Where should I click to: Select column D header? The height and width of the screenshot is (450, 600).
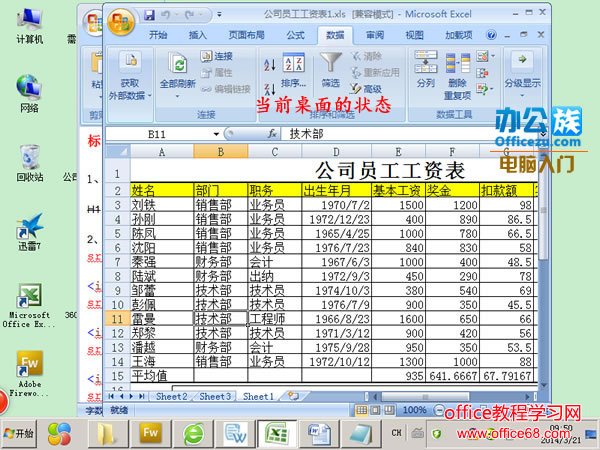(336, 152)
